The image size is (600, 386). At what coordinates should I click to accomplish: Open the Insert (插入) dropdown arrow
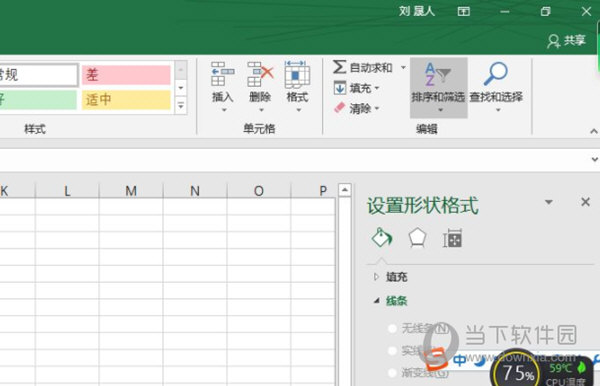click(224, 110)
